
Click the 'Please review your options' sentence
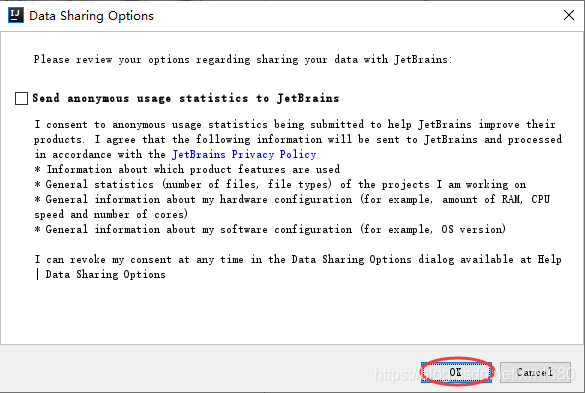pyautogui.click(x=243, y=60)
